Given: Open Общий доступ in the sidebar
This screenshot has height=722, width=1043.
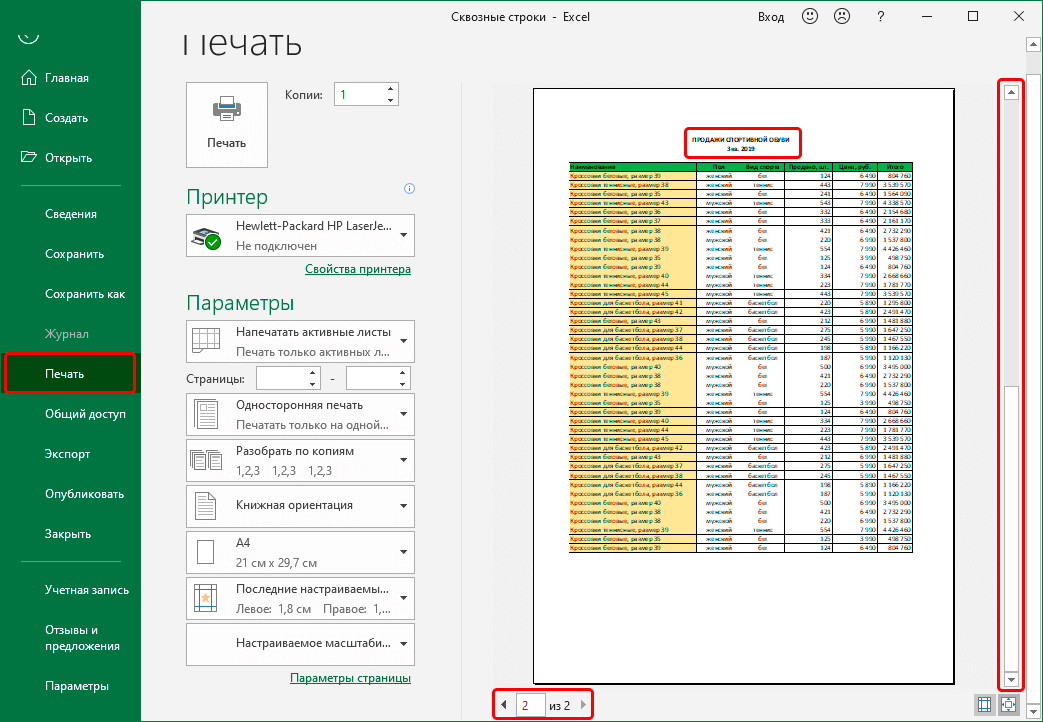Looking at the screenshot, I should click(x=85, y=414).
